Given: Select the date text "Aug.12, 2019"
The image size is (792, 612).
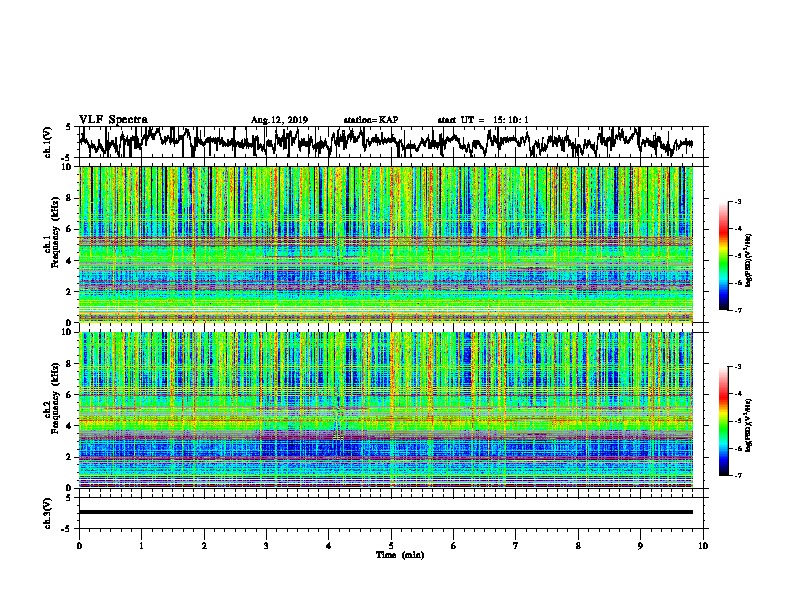Looking at the screenshot, I should (x=279, y=120).
